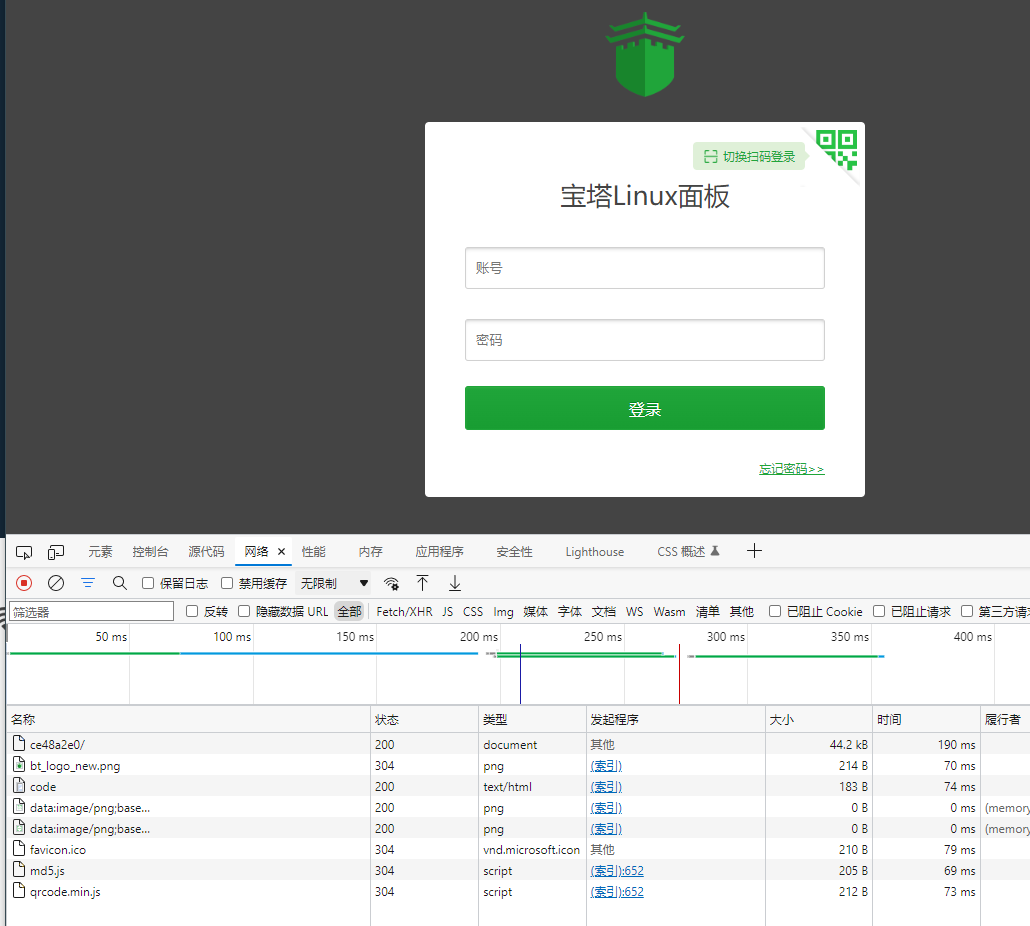Switch to the 元素 tab
1030x926 pixels.
(101, 552)
